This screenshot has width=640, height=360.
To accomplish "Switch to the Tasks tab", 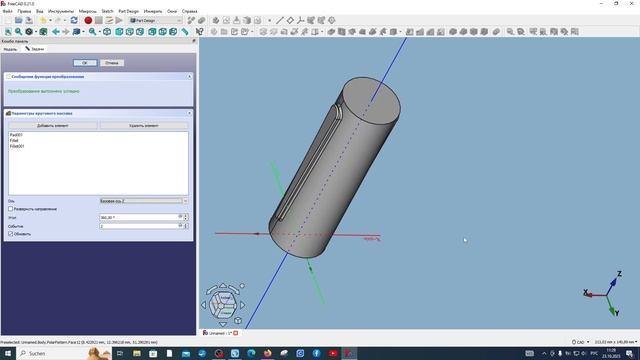I will point(34,49).
